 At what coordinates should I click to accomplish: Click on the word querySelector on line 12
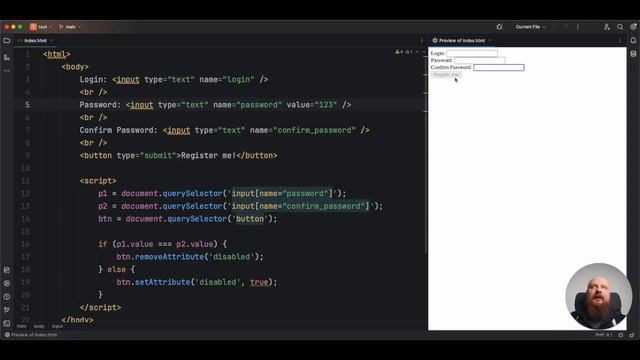[192, 193]
